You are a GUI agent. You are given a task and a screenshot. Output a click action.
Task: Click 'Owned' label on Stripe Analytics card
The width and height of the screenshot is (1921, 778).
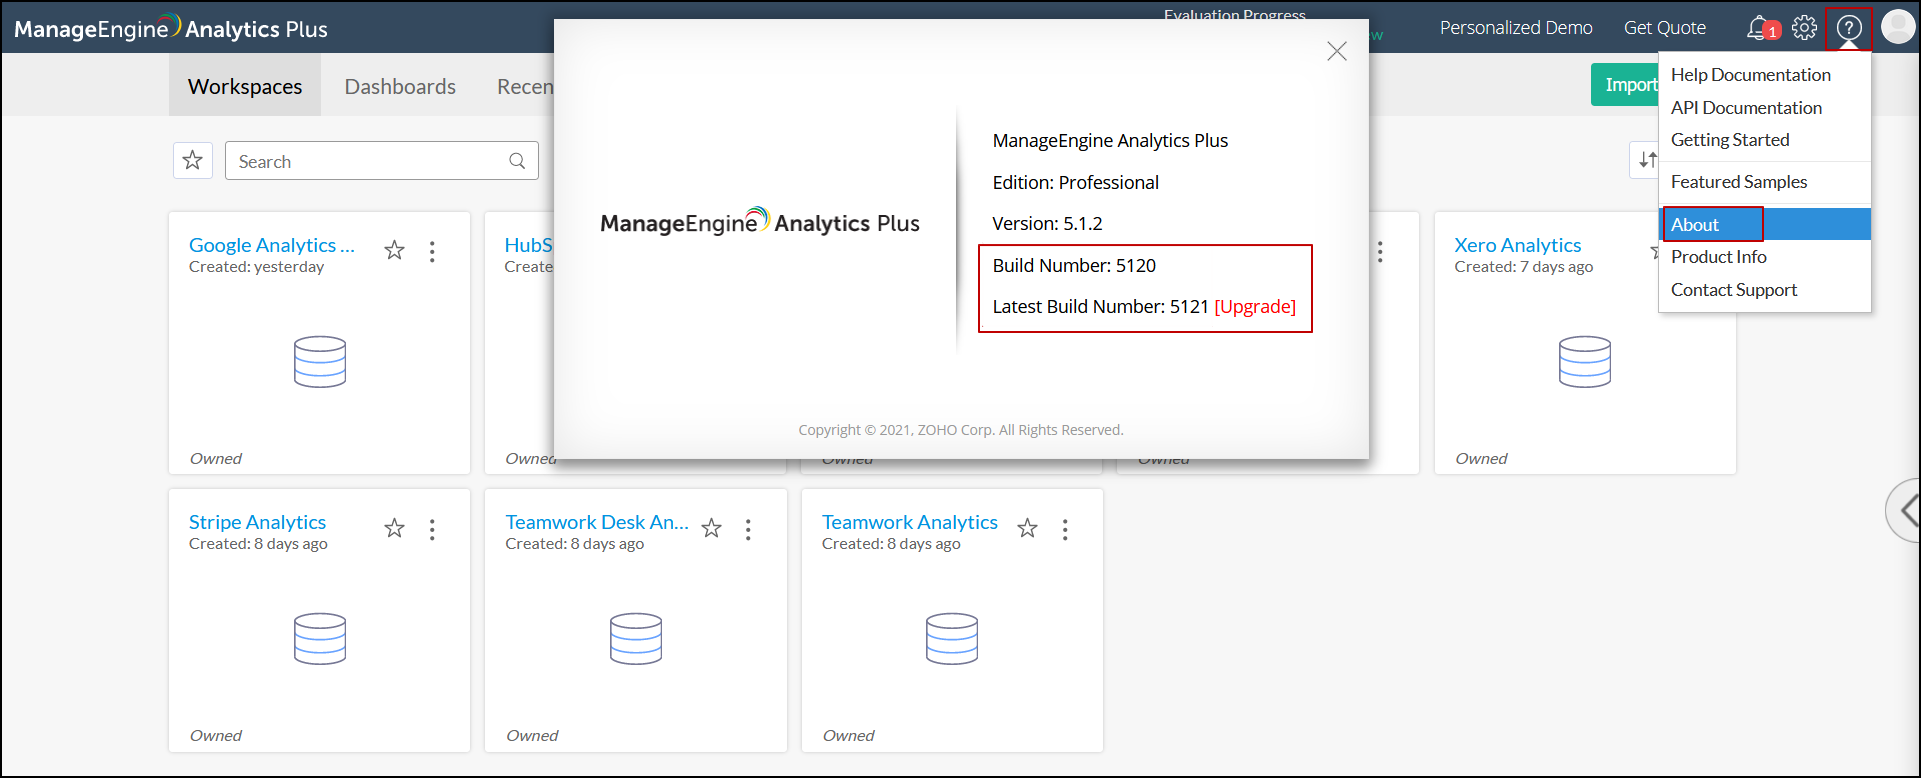(216, 736)
